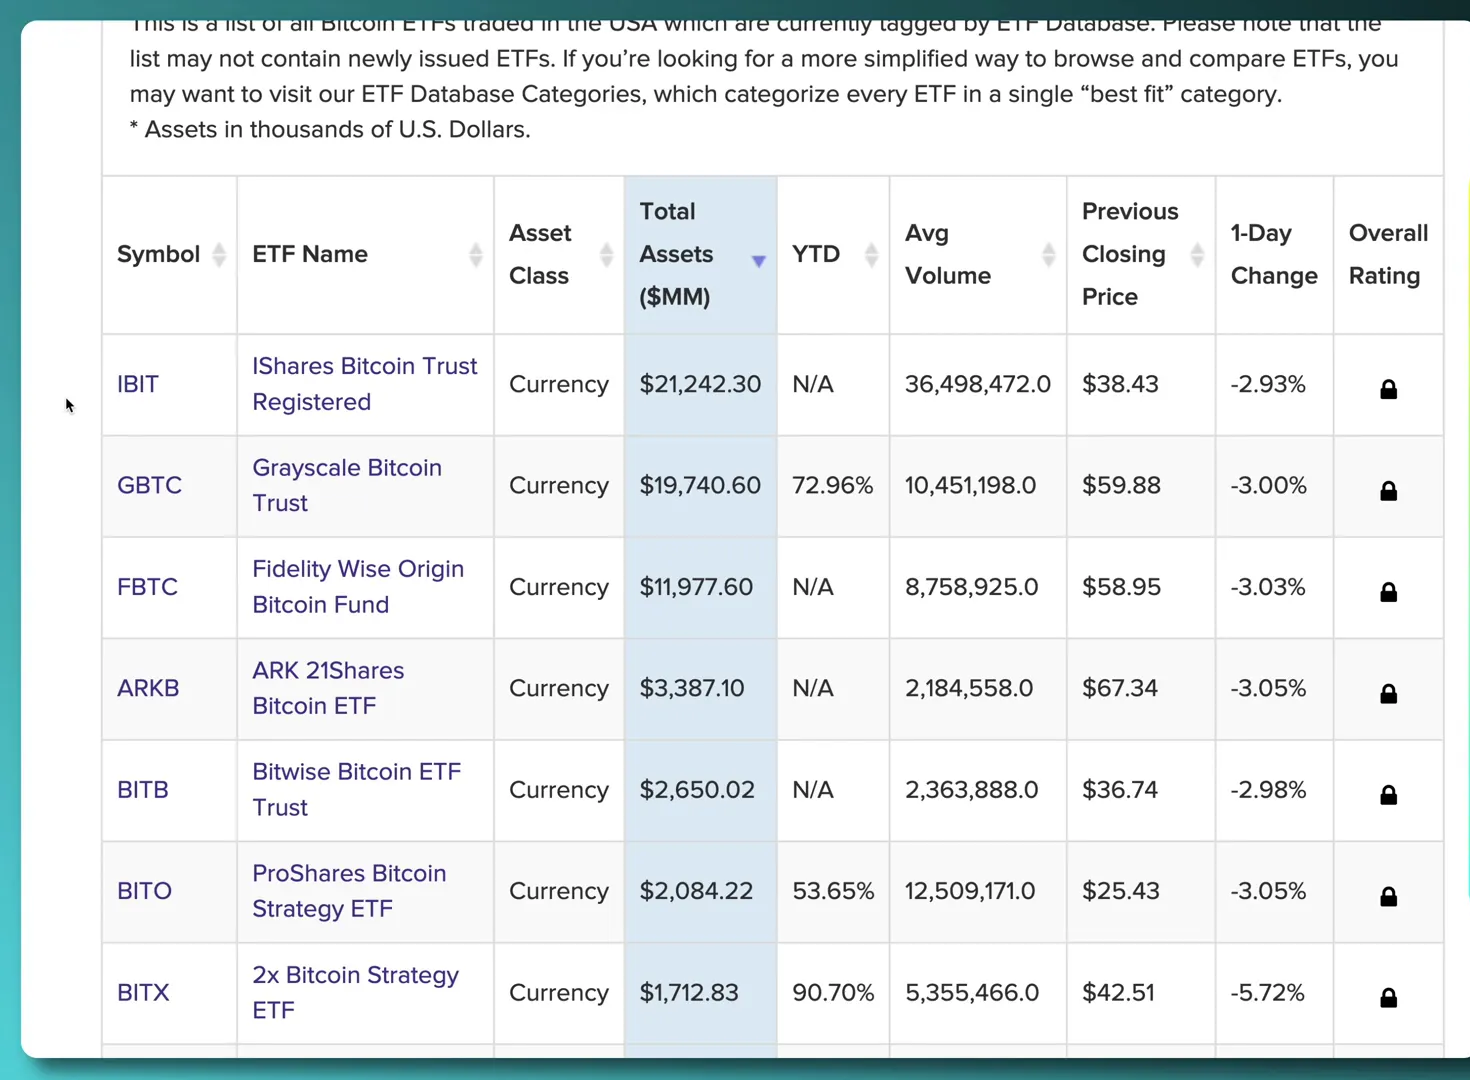This screenshot has width=1470, height=1080.
Task: Sort table by YTD column arrows
Action: tap(871, 255)
